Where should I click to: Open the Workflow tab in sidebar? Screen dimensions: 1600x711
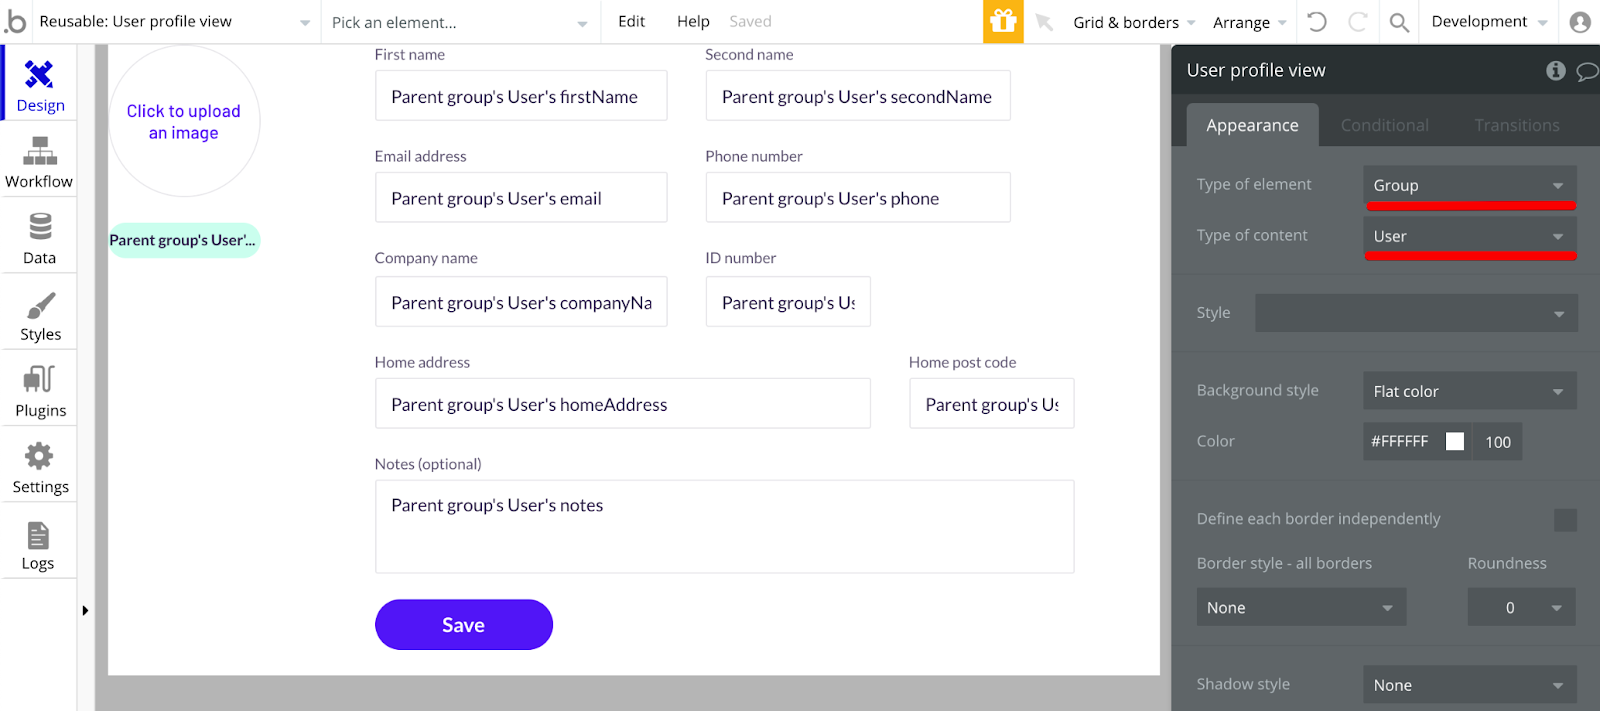39,160
